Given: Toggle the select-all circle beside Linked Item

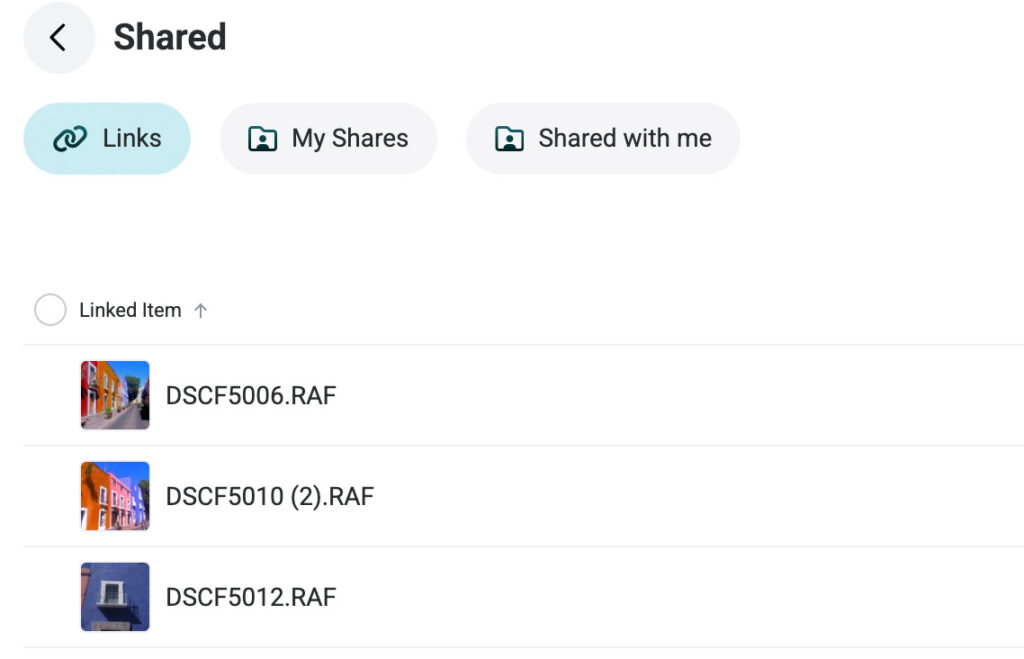Looking at the screenshot, I should click(x=50, y=310).
